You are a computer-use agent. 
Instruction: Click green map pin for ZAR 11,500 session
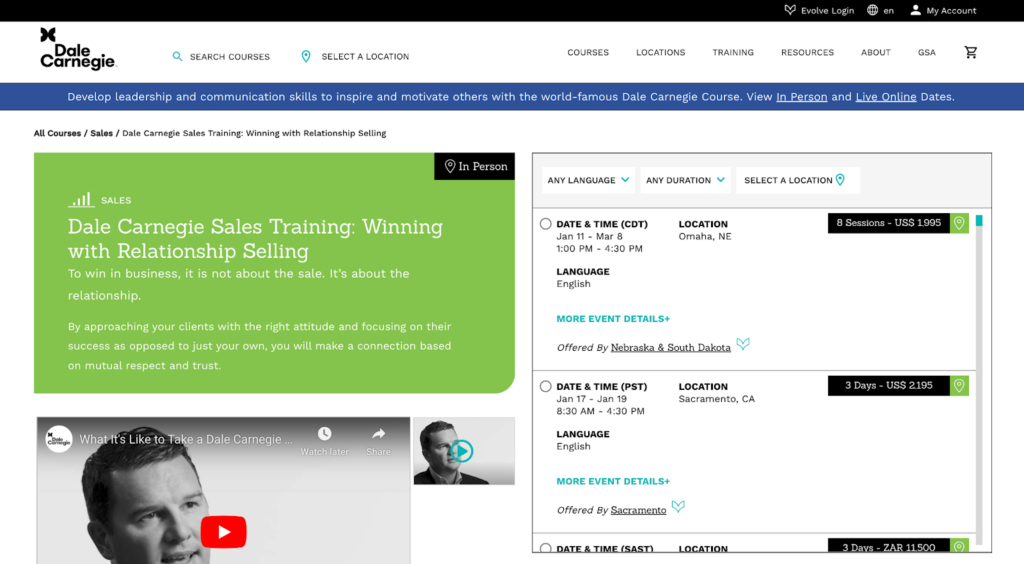click(x=959, y=546)
